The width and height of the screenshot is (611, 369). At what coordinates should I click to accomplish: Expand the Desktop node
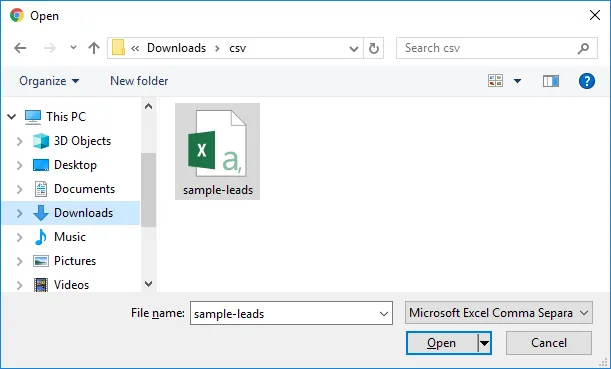tap(19, 165)
